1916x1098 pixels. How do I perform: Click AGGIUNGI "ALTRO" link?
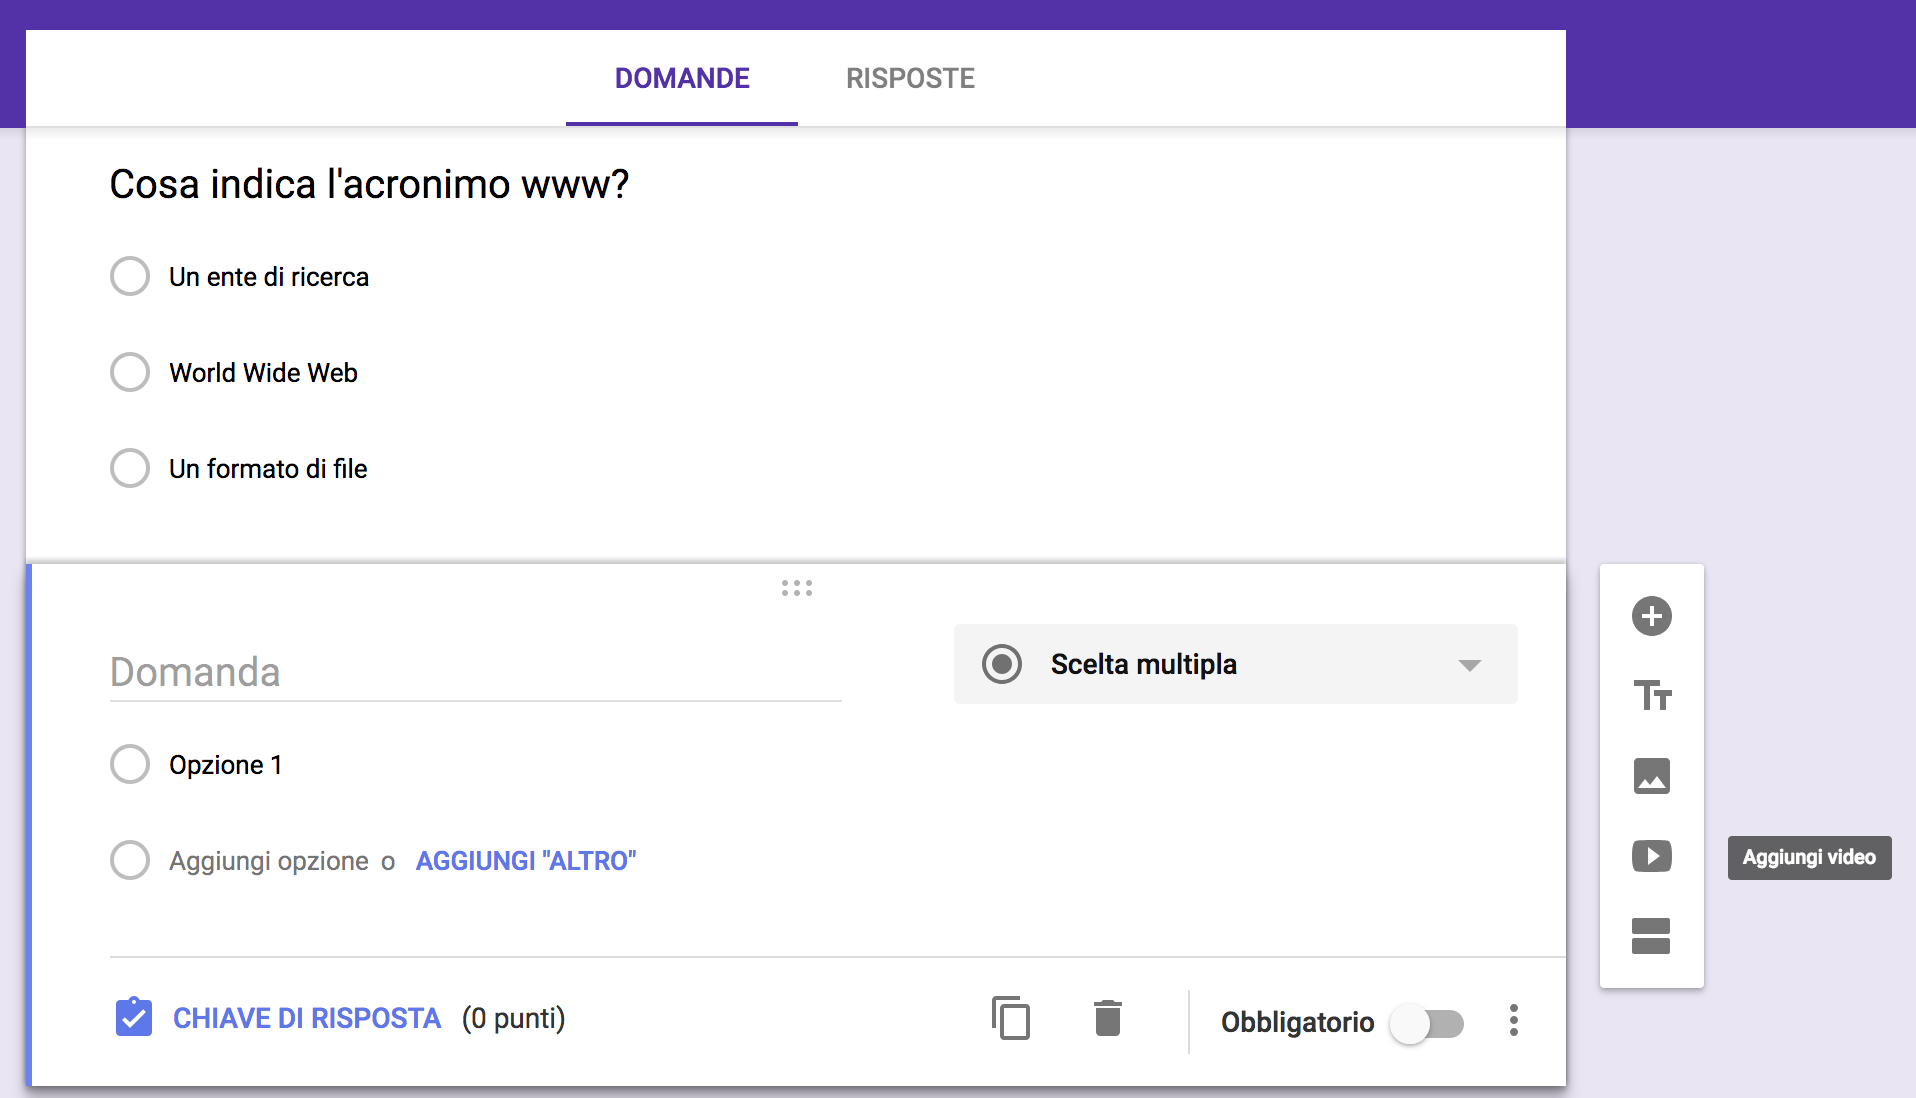click(526, 861)
